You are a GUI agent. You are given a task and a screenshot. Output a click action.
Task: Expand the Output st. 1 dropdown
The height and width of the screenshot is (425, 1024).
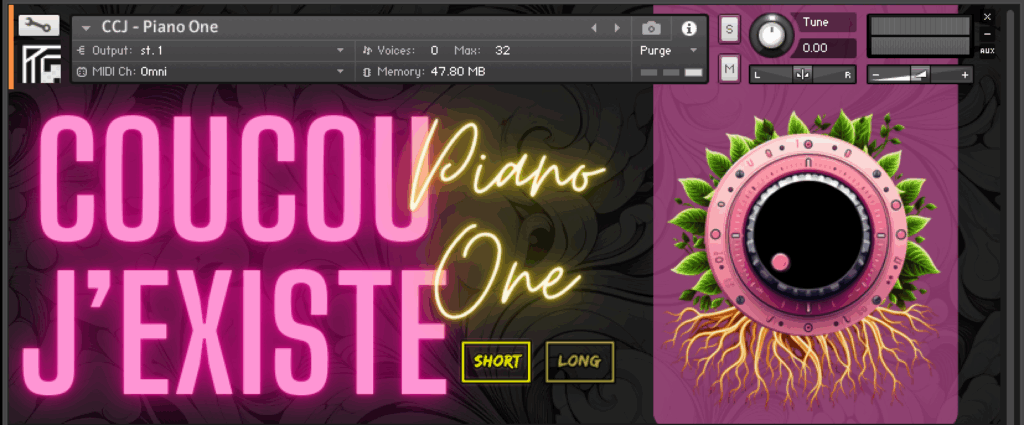(x=340, y=50)
